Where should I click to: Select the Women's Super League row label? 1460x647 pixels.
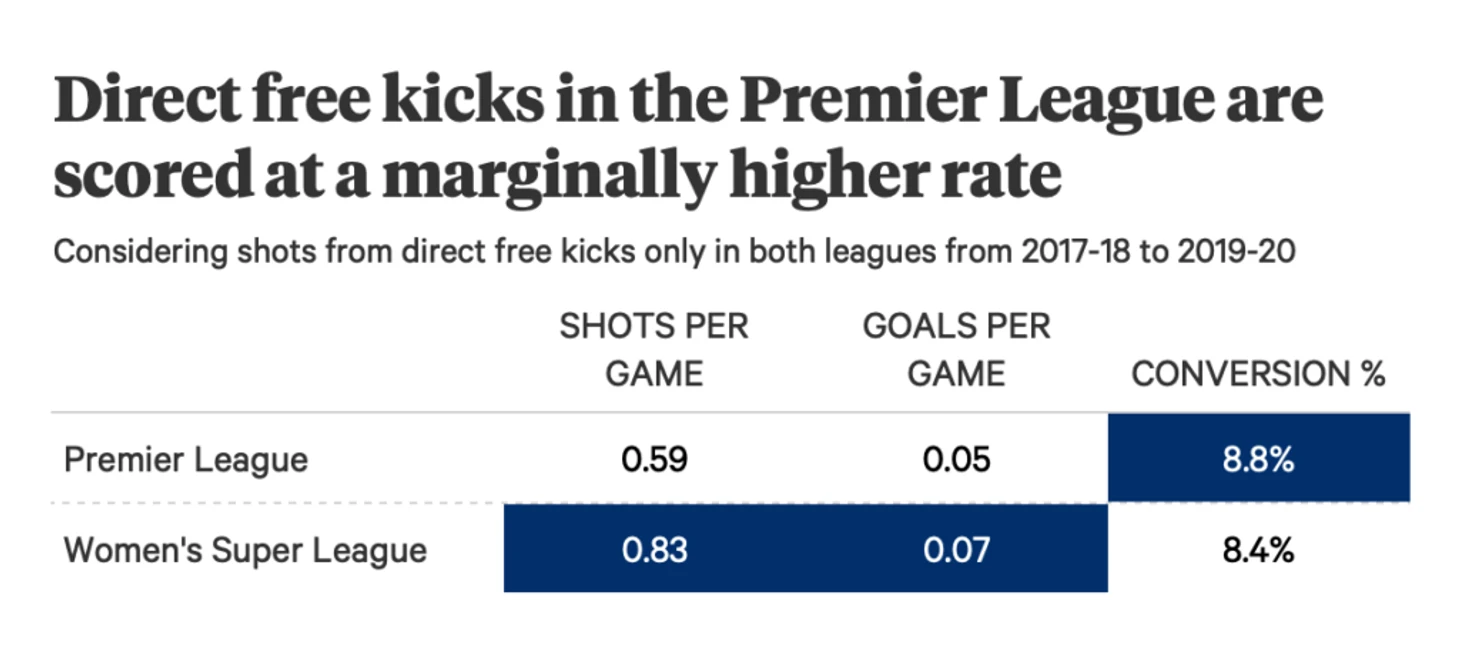(245, 550)
